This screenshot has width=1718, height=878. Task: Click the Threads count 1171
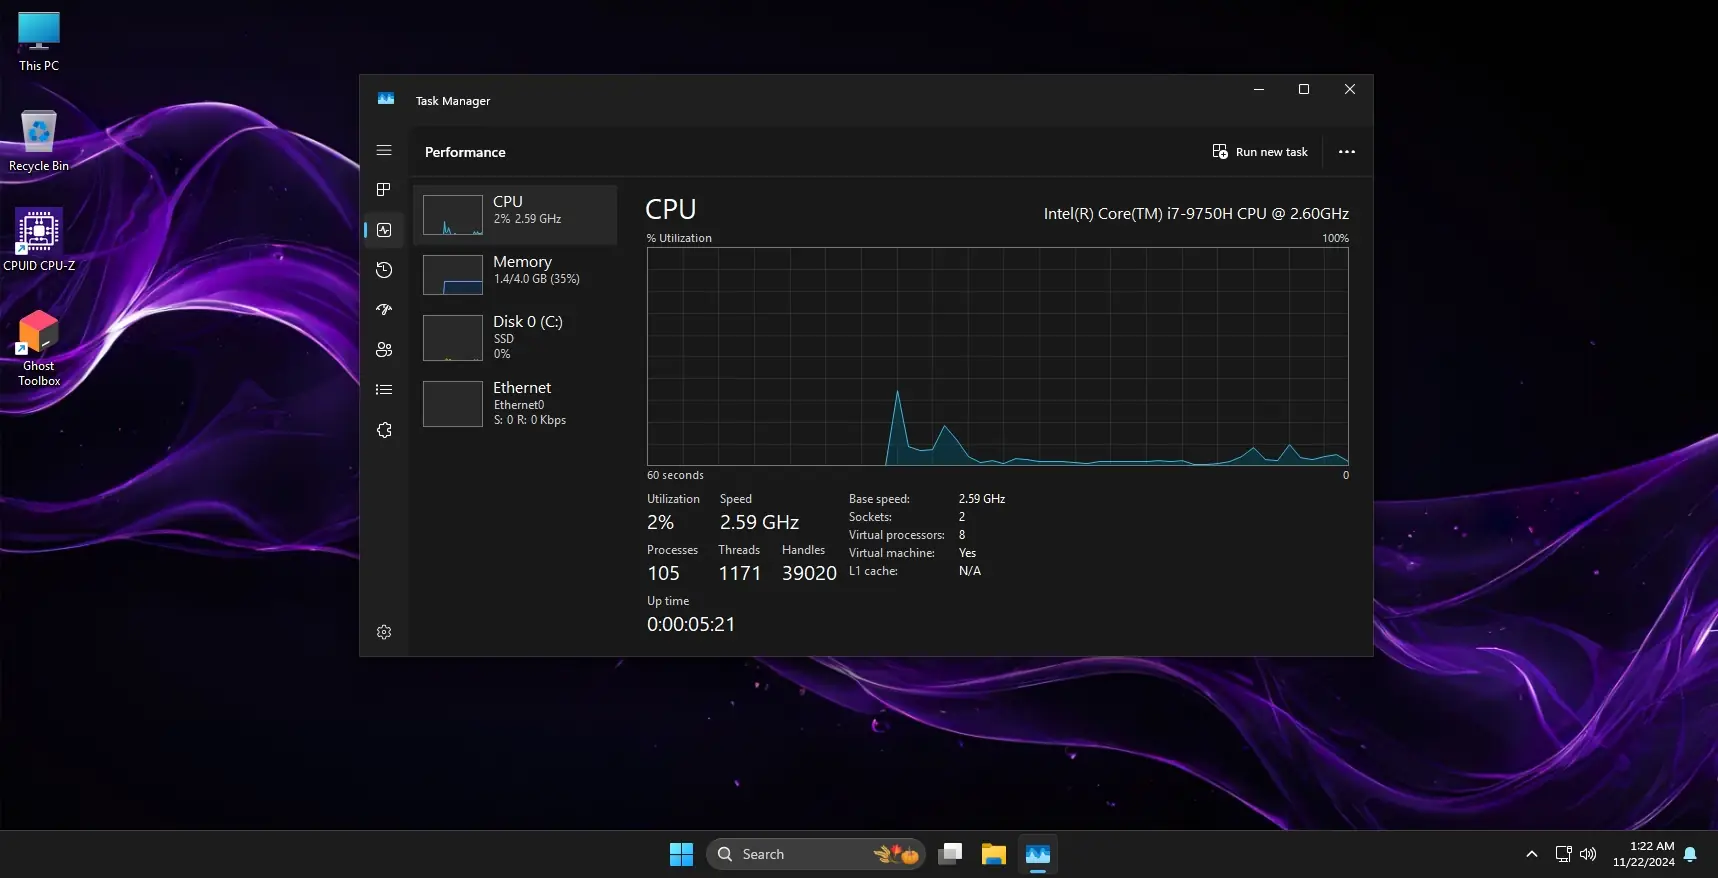coord(740,573)
